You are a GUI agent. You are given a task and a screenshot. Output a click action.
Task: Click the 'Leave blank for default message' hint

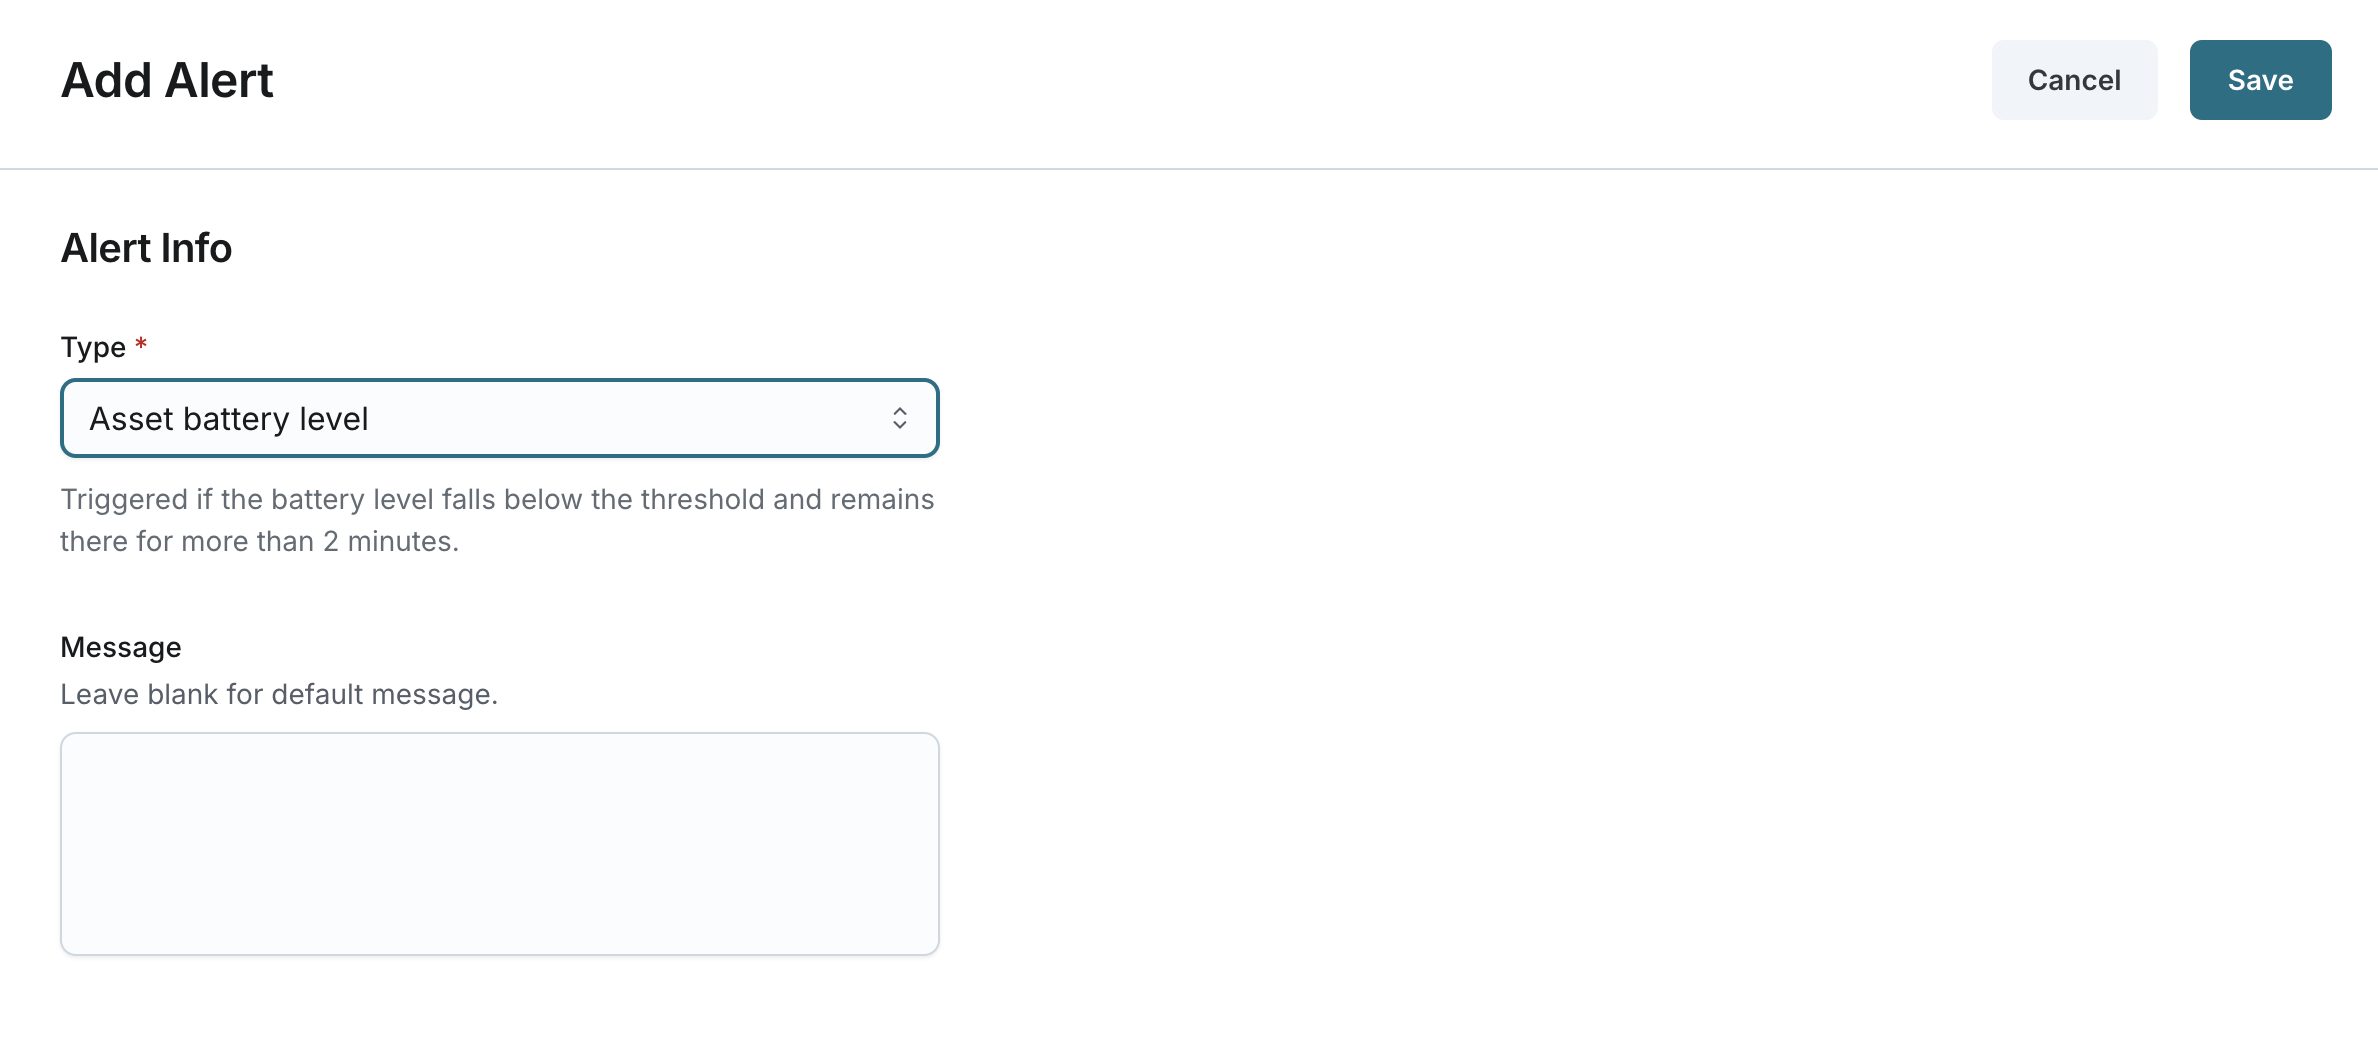pos(279,694)
